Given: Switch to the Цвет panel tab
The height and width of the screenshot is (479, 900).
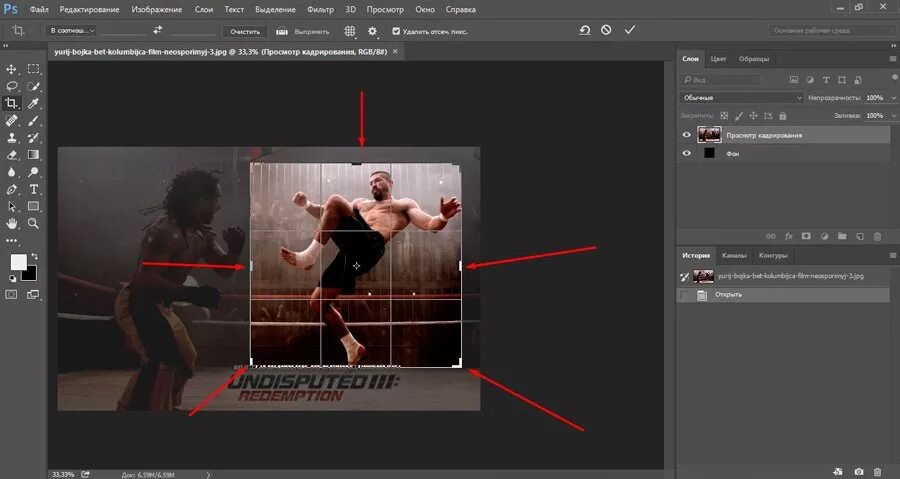Looking at the screenshot, I should coord(718,59).
